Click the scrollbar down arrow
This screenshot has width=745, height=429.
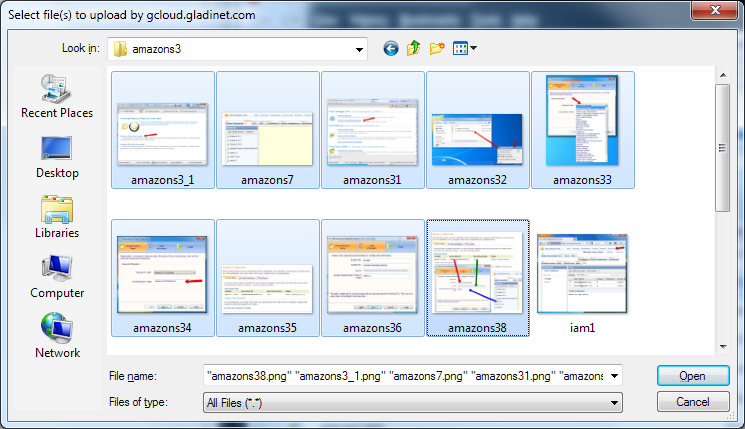tap(723, 347)
